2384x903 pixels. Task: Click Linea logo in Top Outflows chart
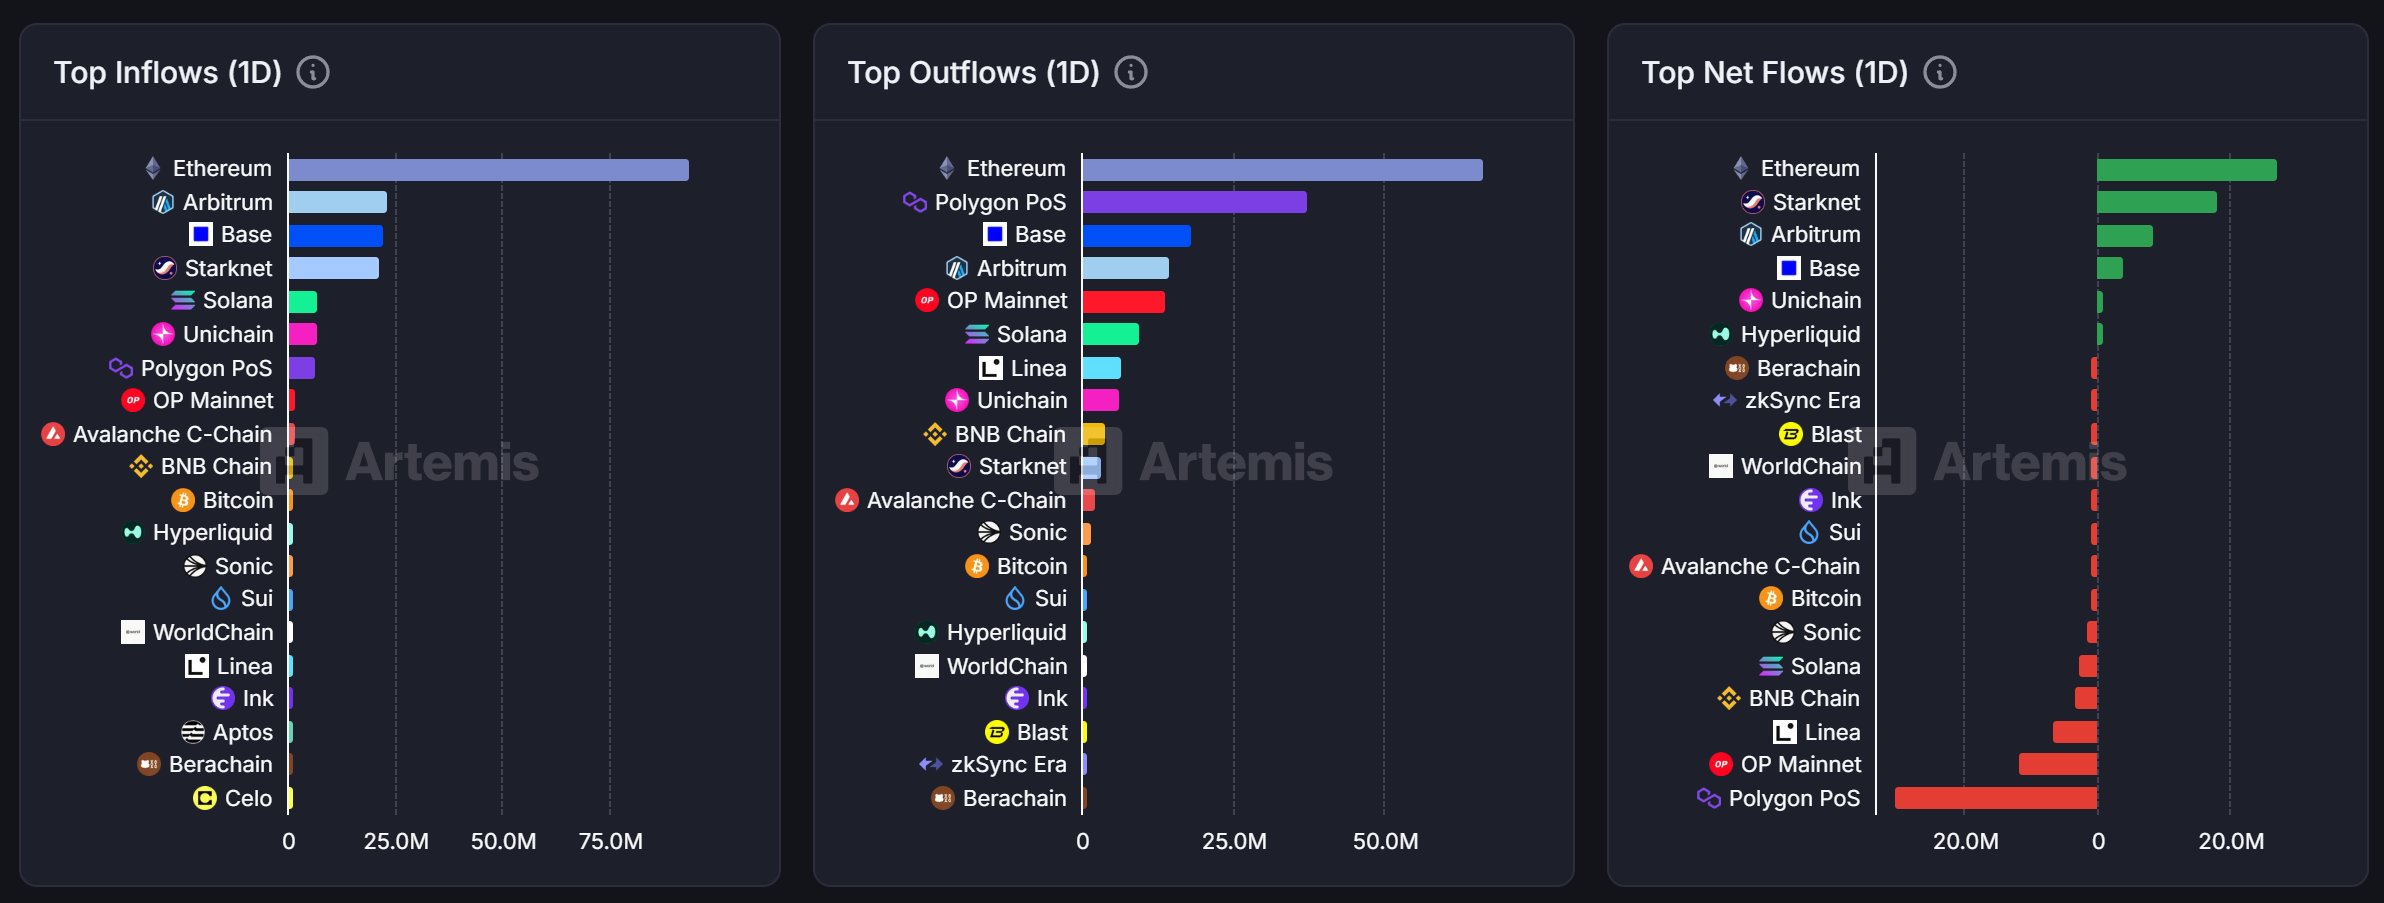(x=991, y=368)
